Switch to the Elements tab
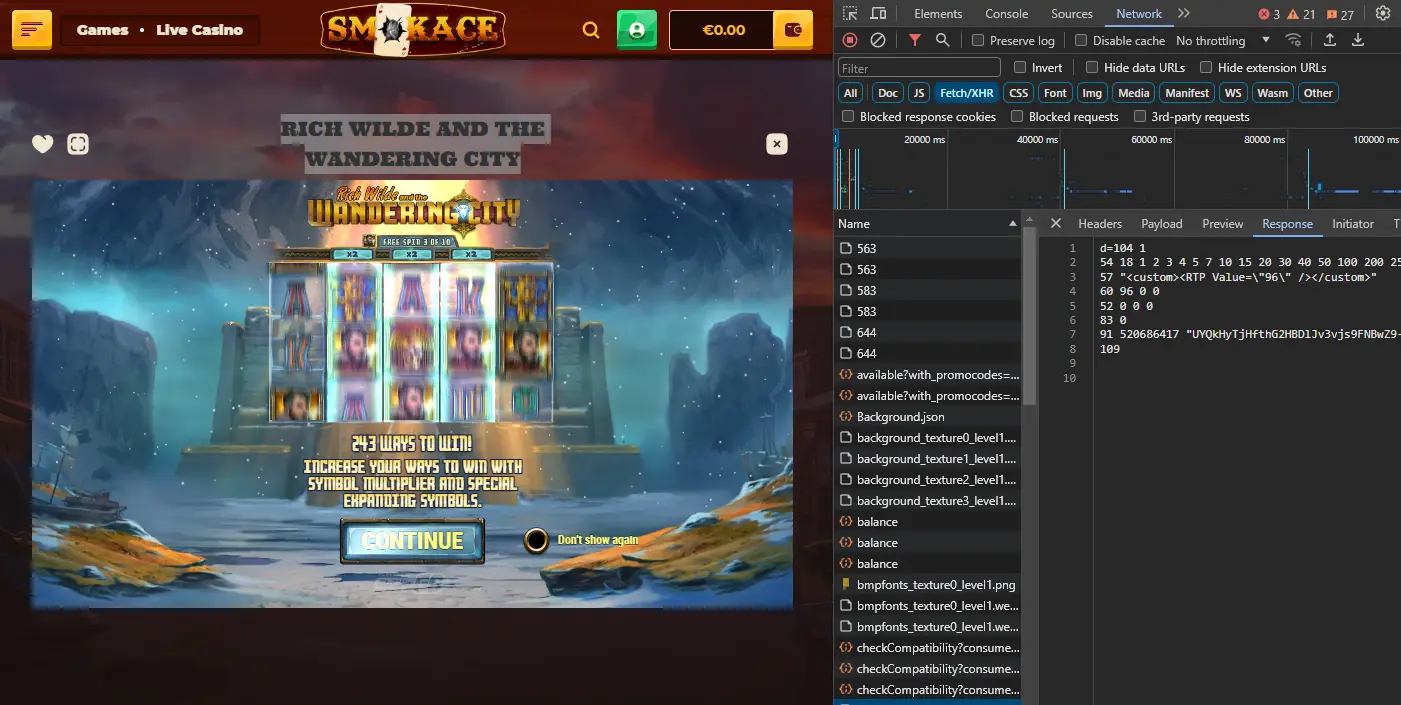 pyautogui.click(x=938, y=14)
